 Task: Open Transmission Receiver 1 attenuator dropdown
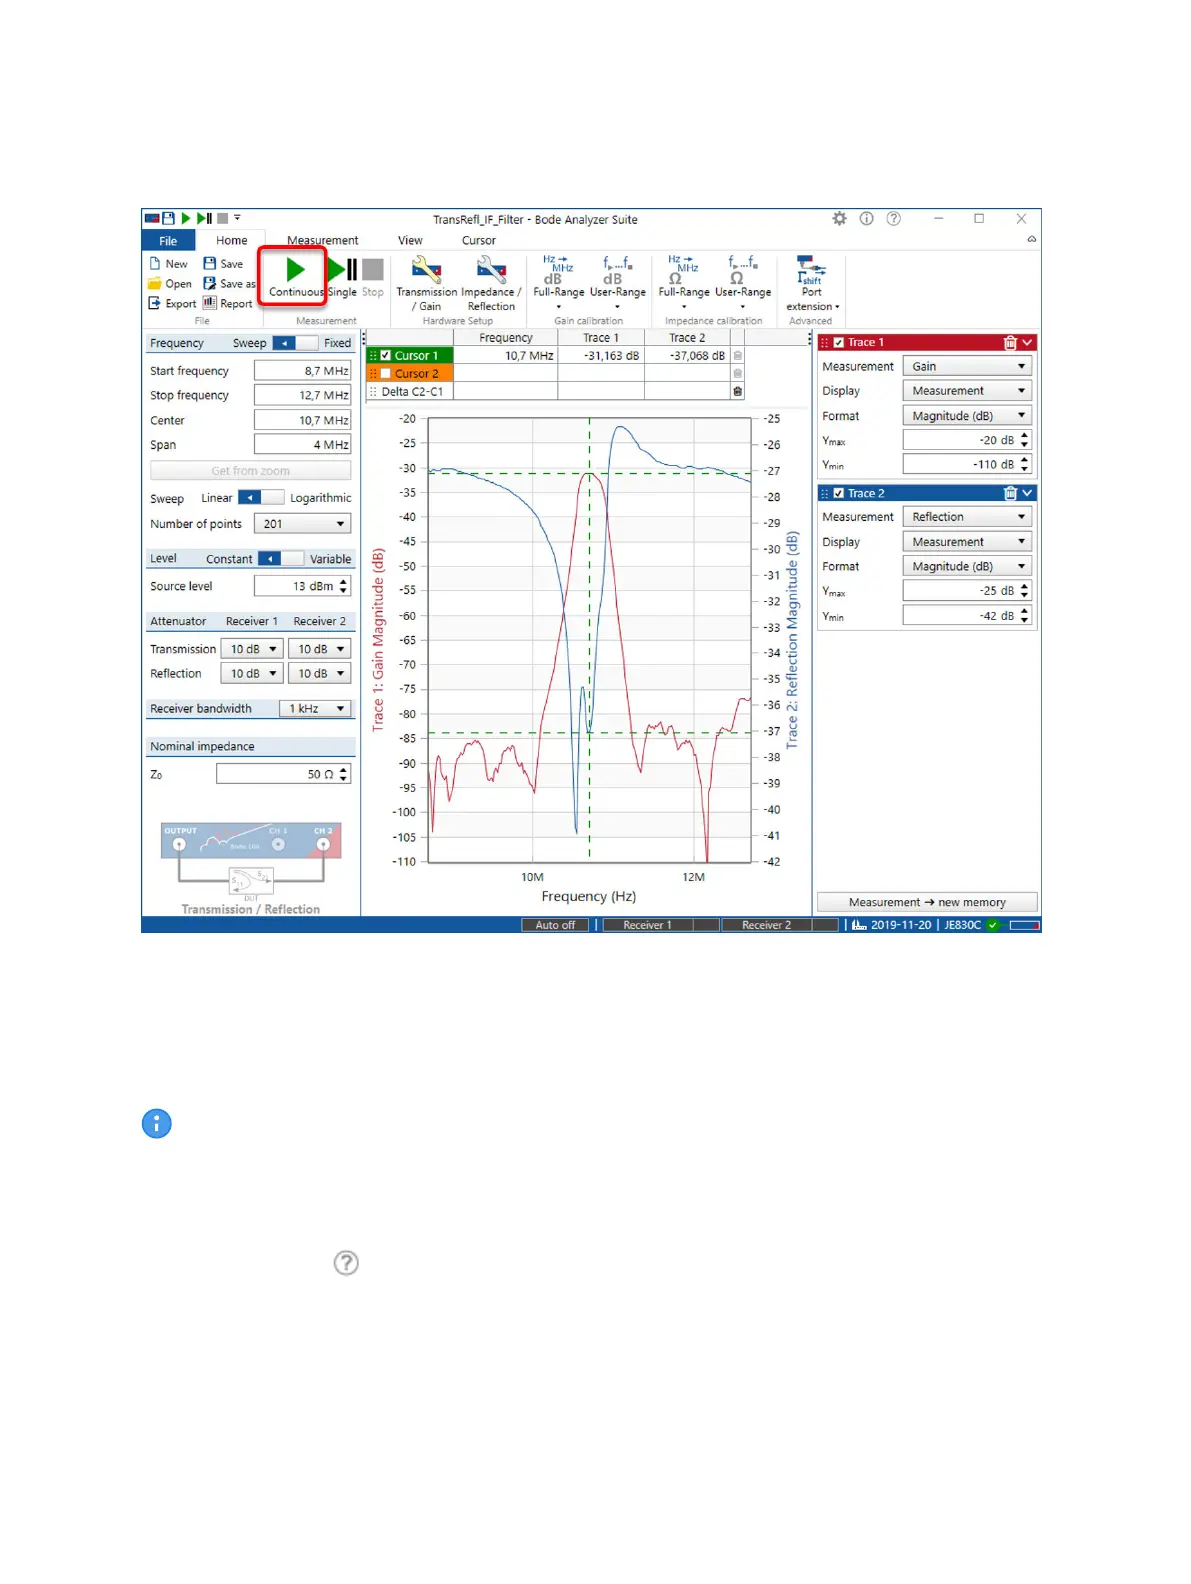tap(252, 649)
